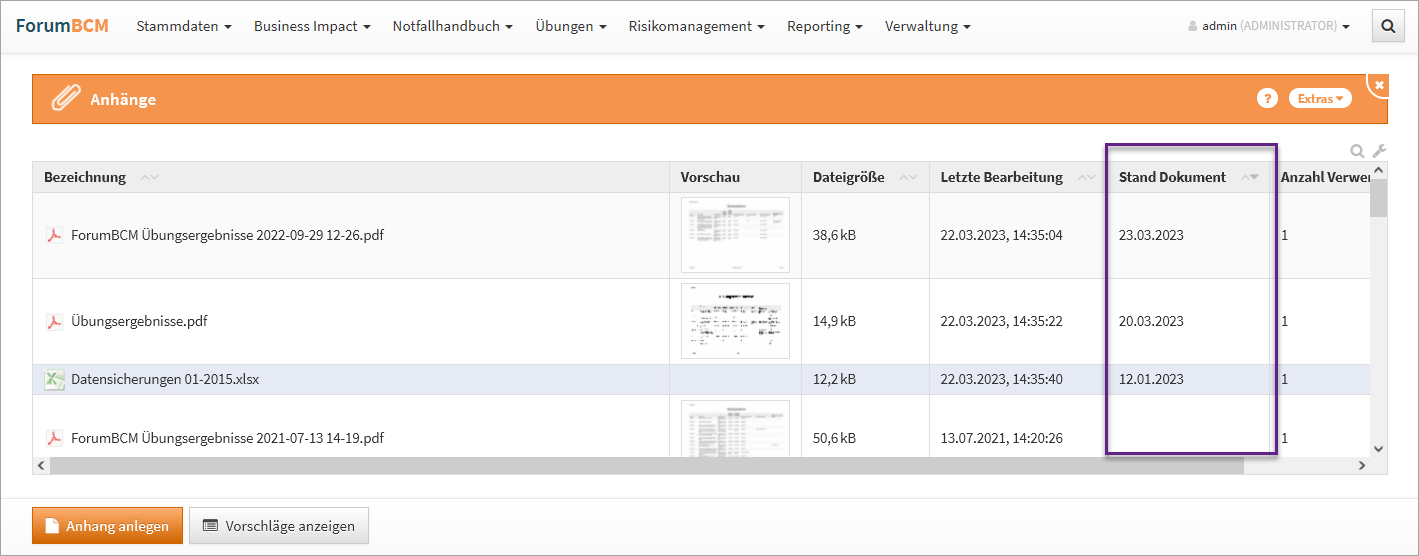Click document date 12.01.2023
The image size is (1419, 556).
[x=1151, y=380]
